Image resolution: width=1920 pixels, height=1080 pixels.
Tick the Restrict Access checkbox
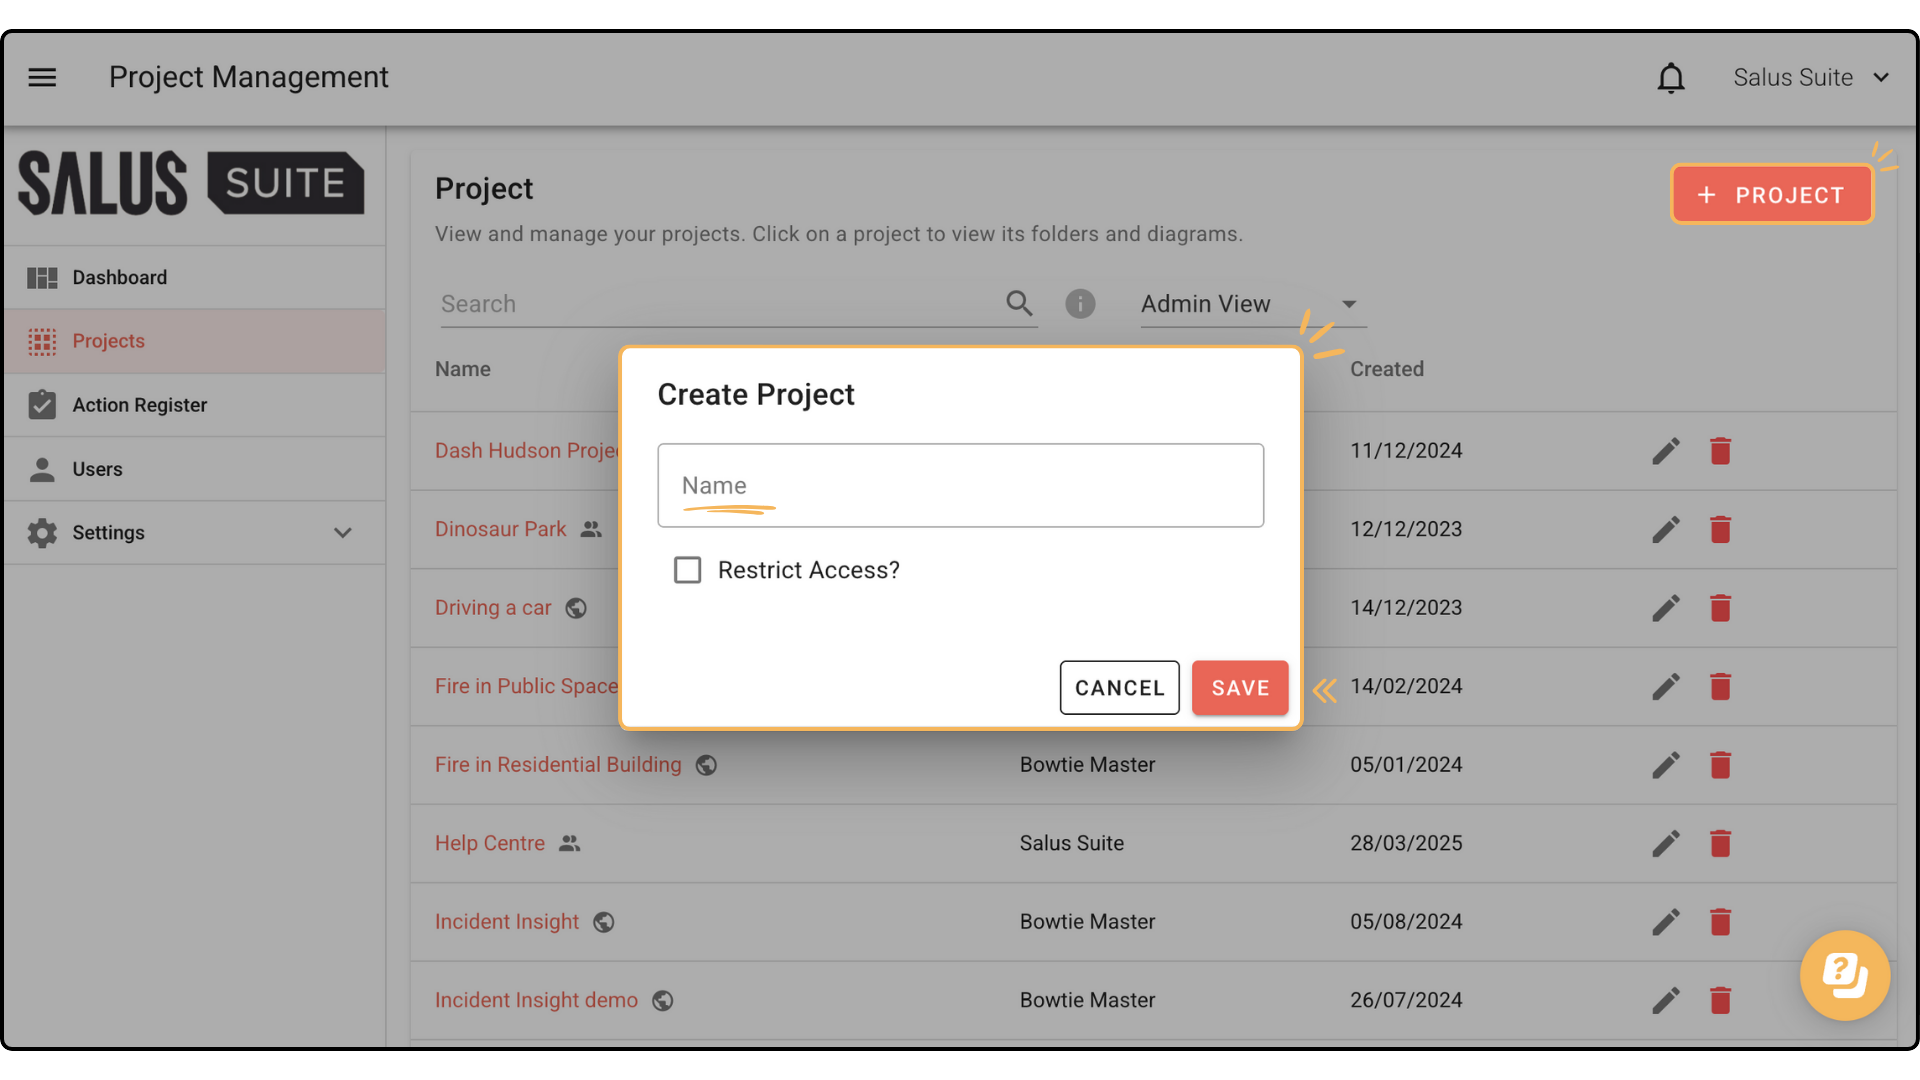(687, 570)
